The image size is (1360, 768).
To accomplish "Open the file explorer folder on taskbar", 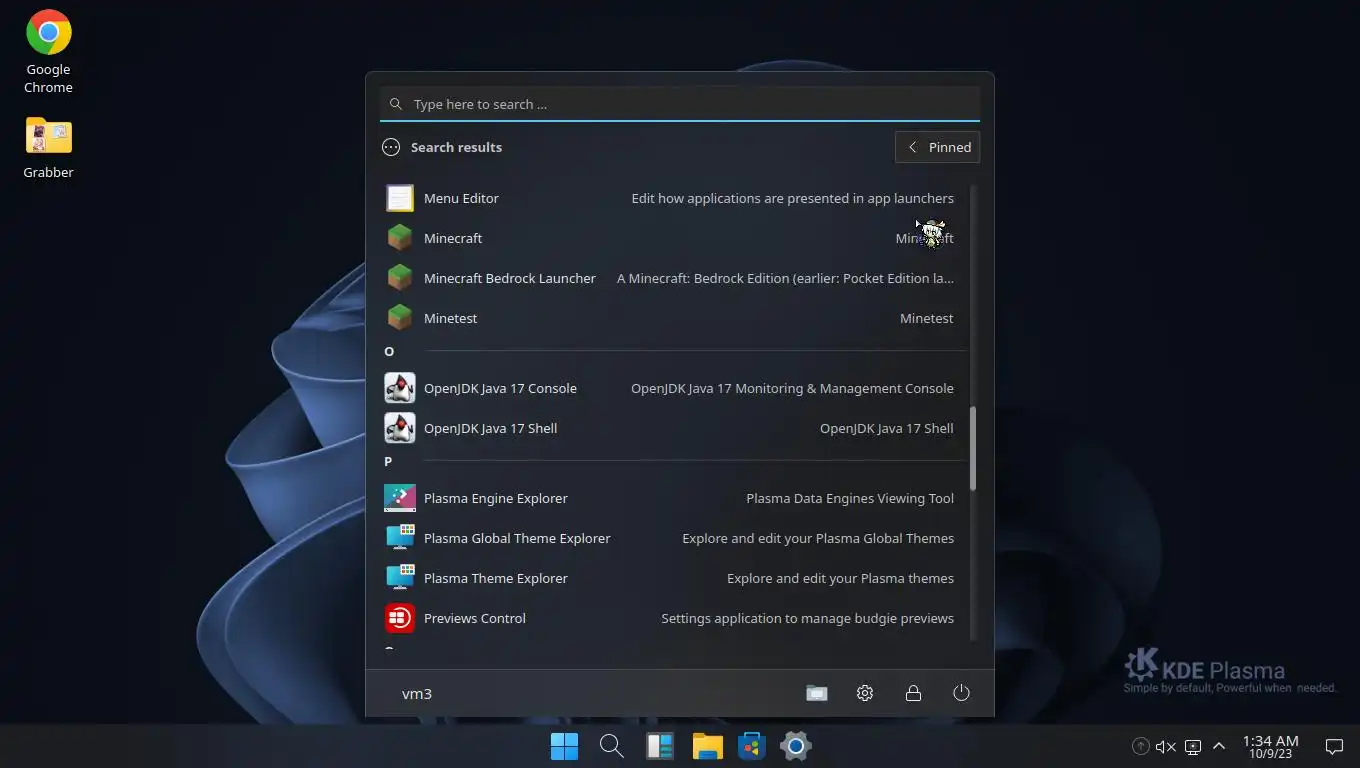I will tap(708, 746).
